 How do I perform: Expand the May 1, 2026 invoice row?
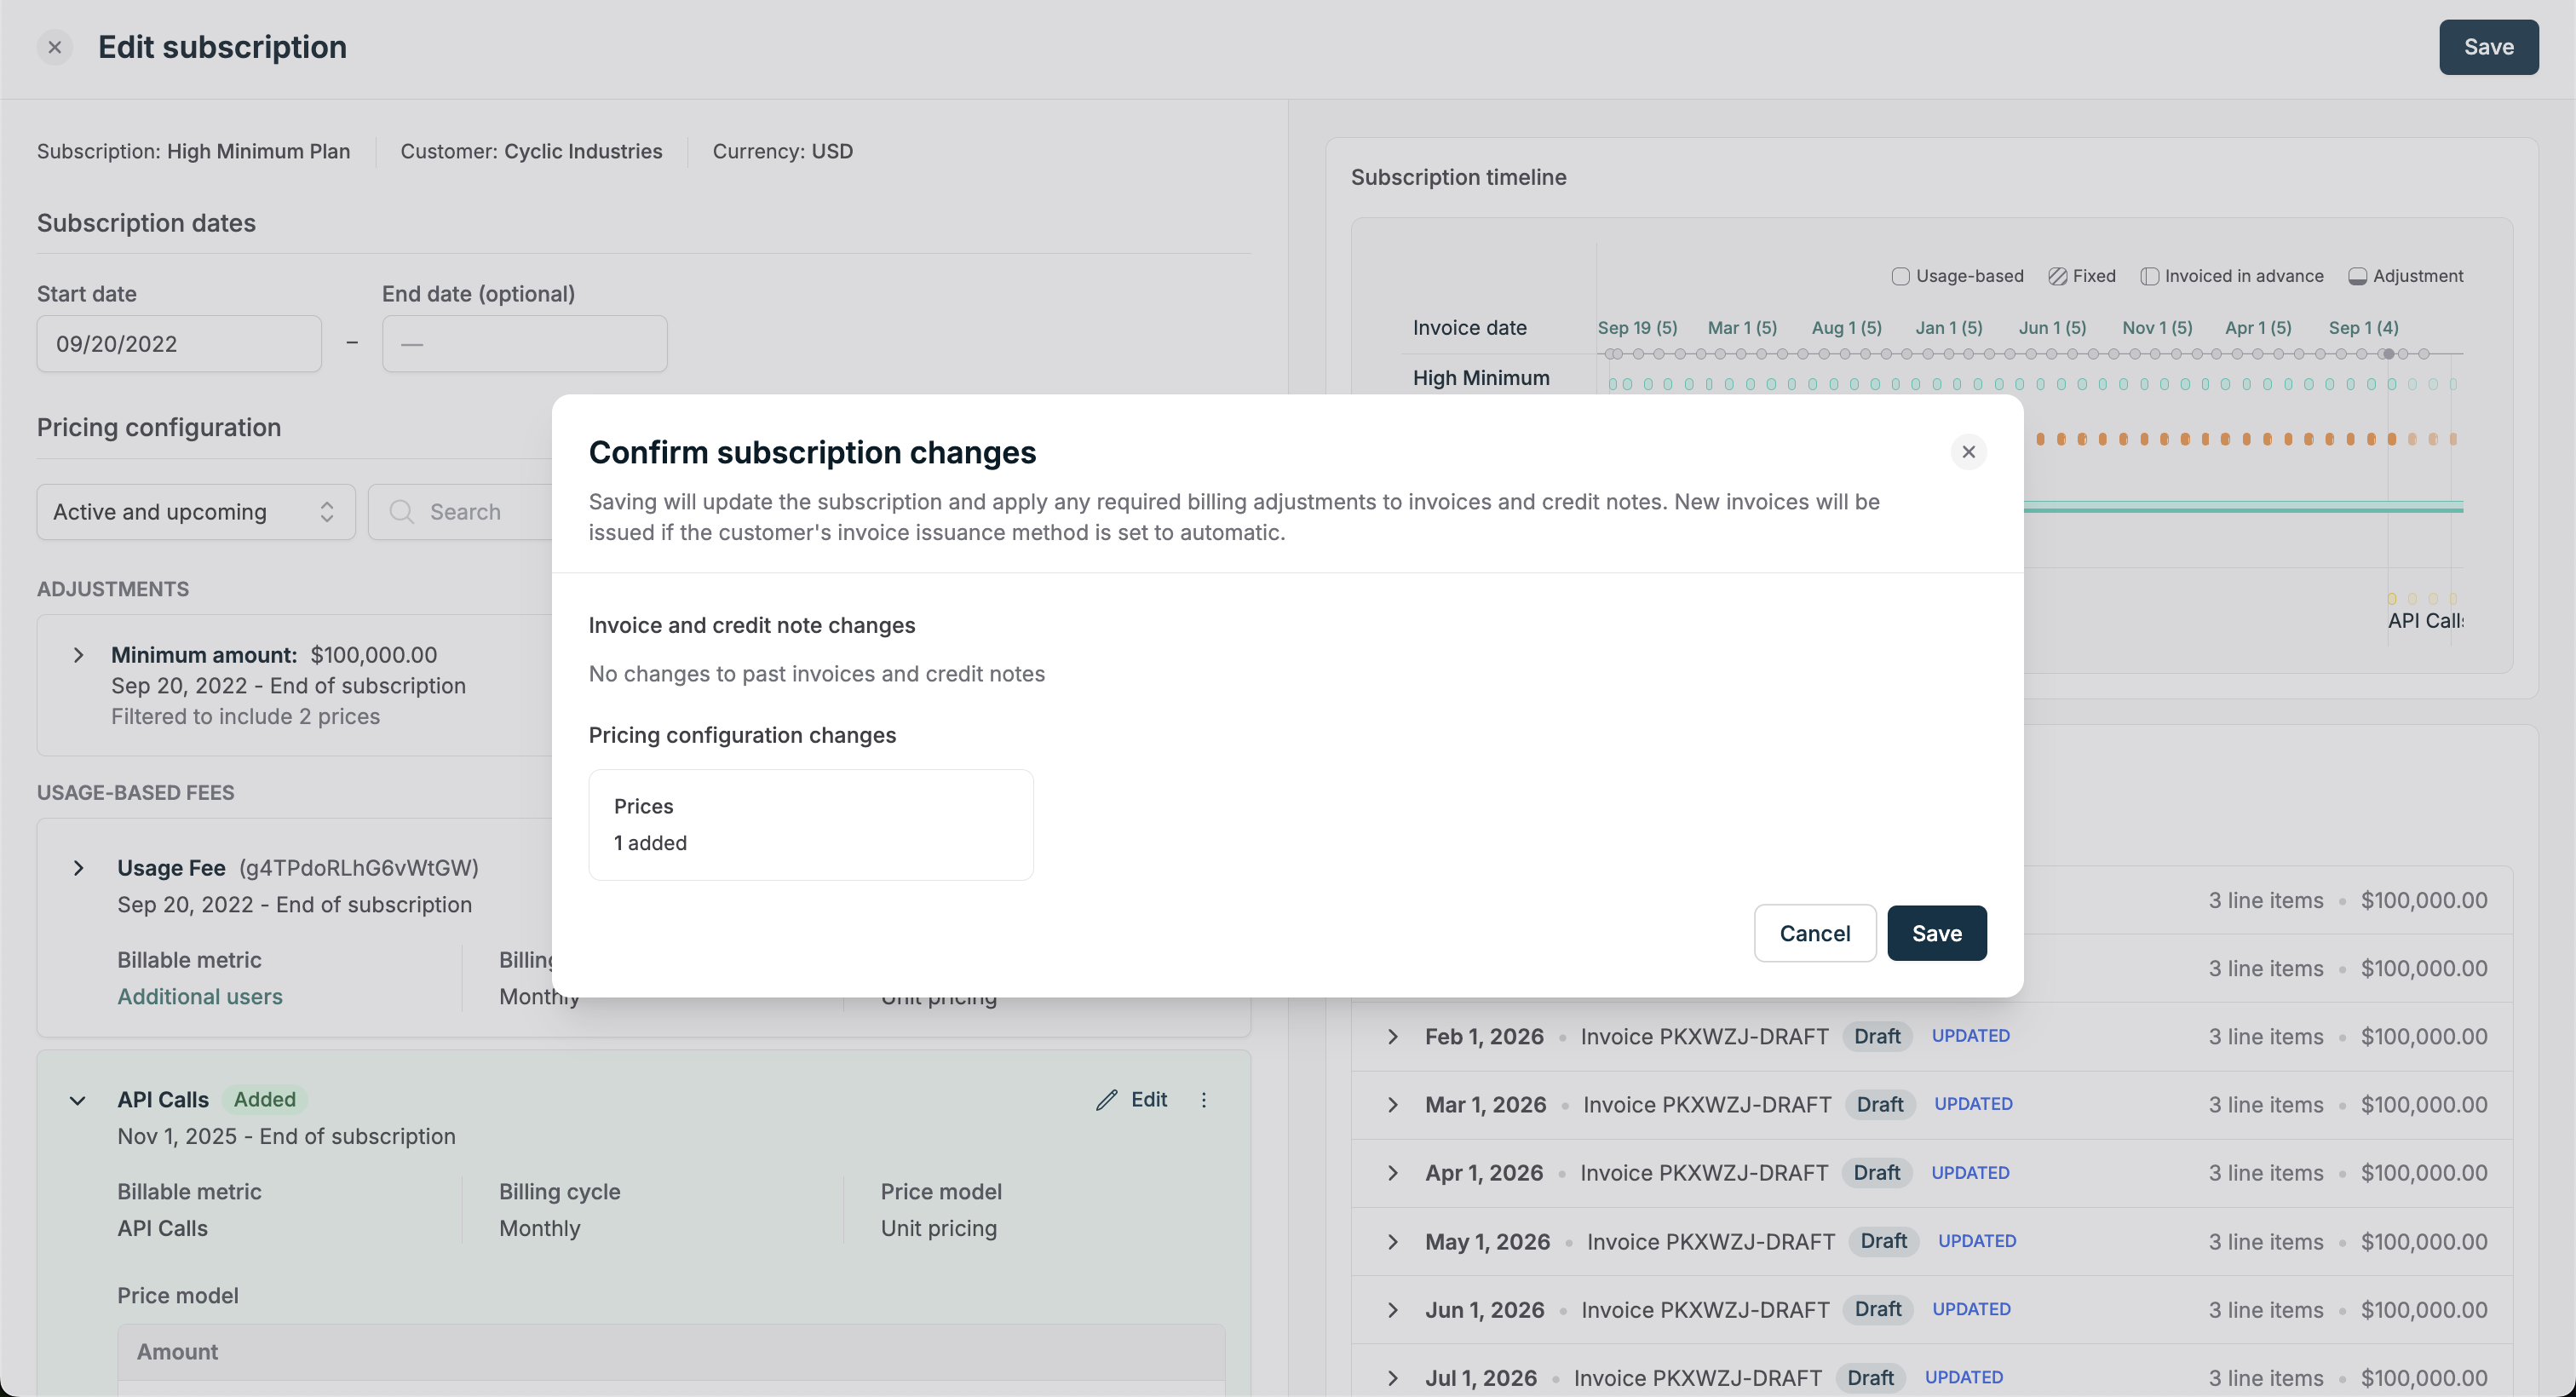pos(1393,1242)
